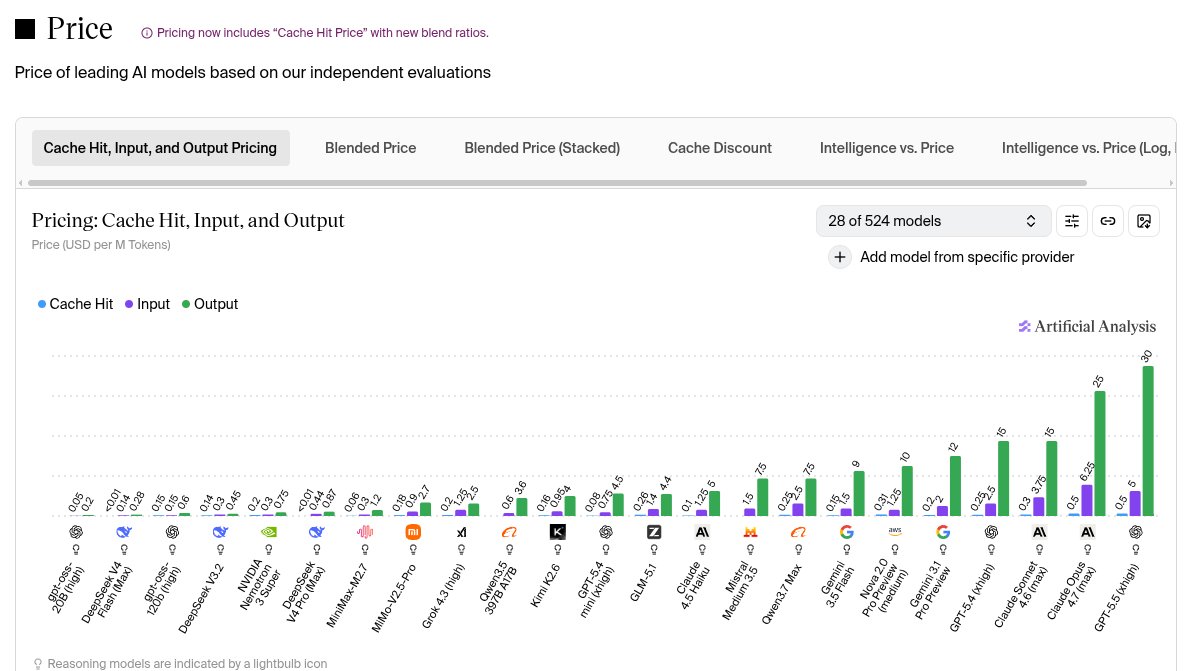The height and width of the screenshot is (671, 1188).
Task: Click the plus icon to add model
Action: tap(839, 257)
